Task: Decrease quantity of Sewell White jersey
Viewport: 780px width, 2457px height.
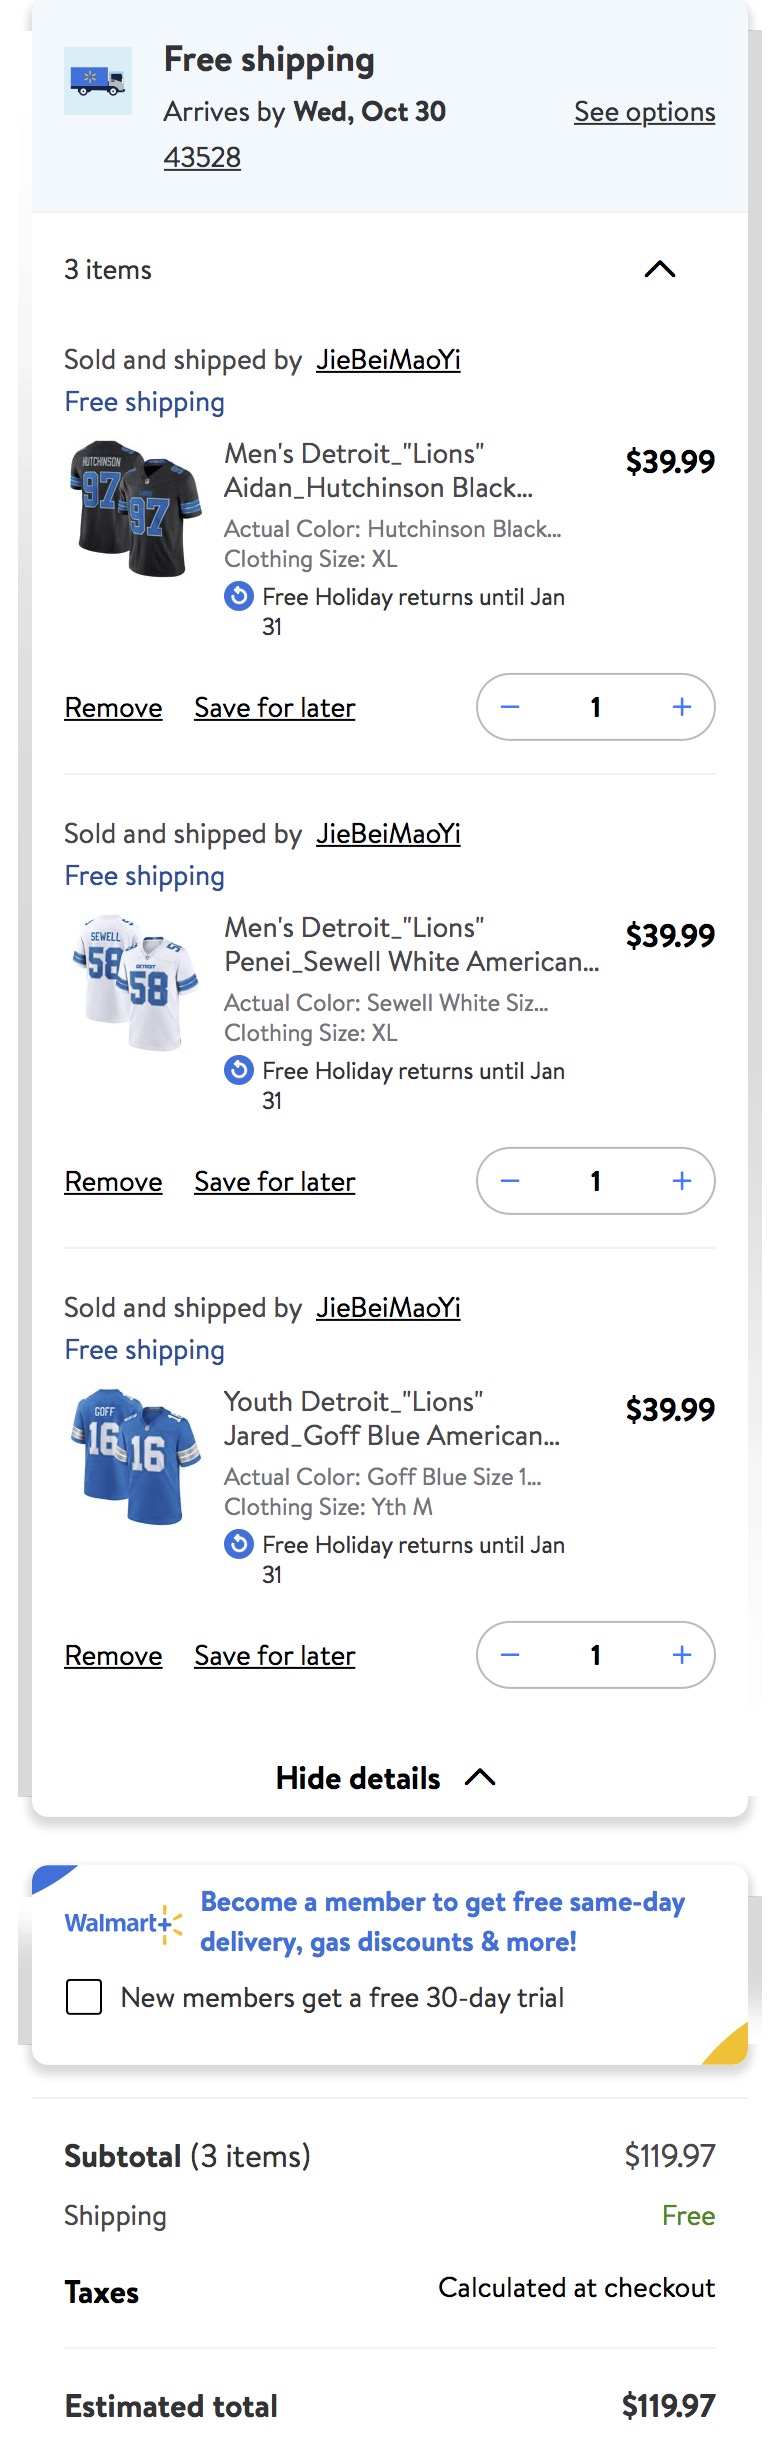Action: (510, 1181)
